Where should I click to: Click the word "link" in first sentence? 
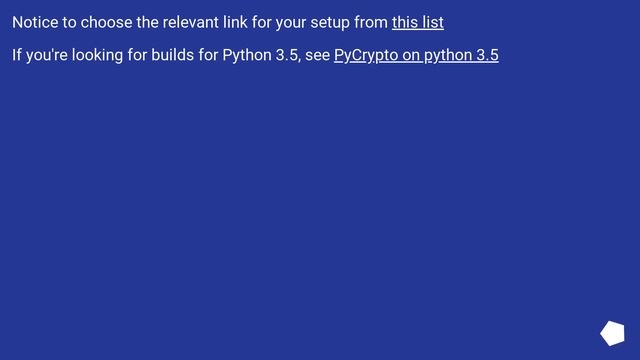click(x=235, y=22)
